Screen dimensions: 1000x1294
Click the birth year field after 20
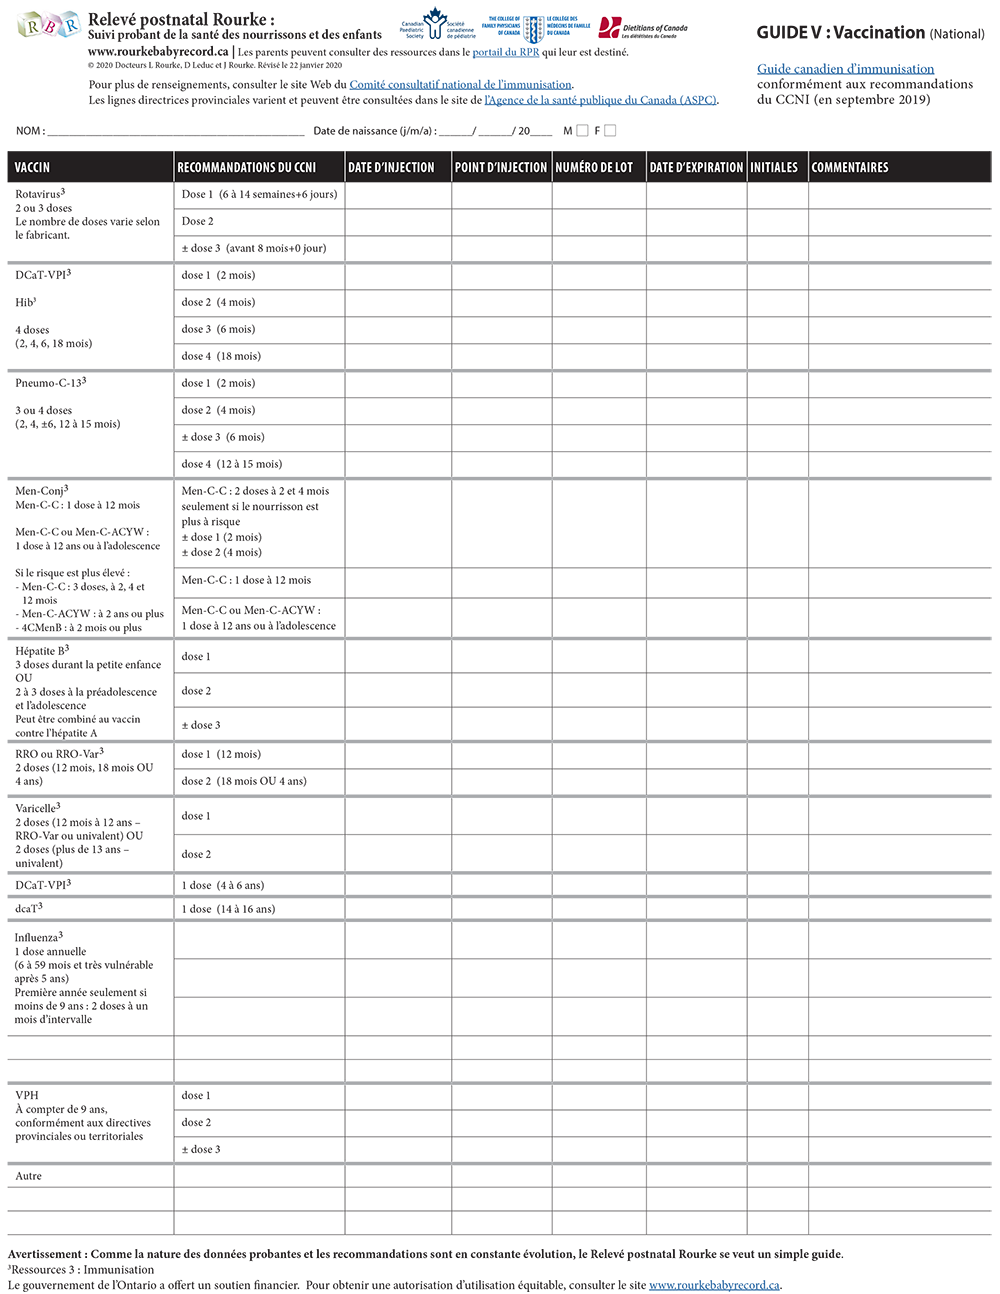point(541,131)
